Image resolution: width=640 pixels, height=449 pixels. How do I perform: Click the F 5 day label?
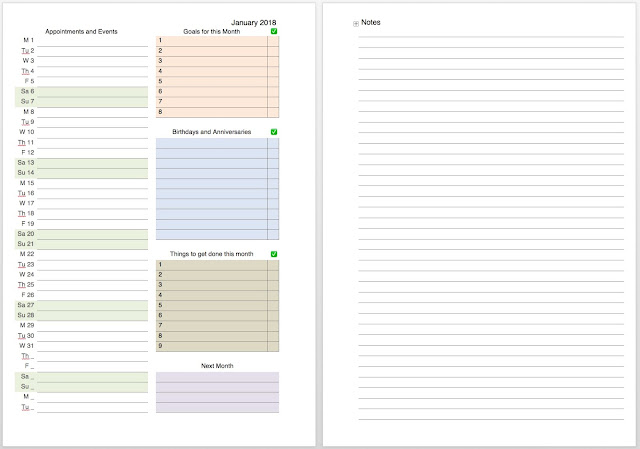tap(29, 81)
